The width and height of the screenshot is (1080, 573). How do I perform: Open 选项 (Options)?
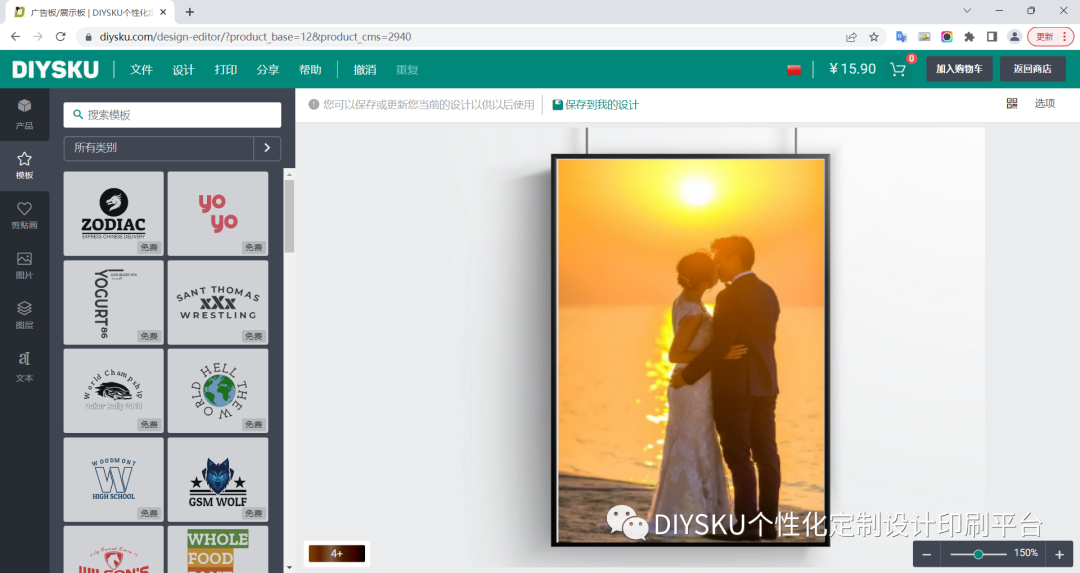[x=1044, y=103]
